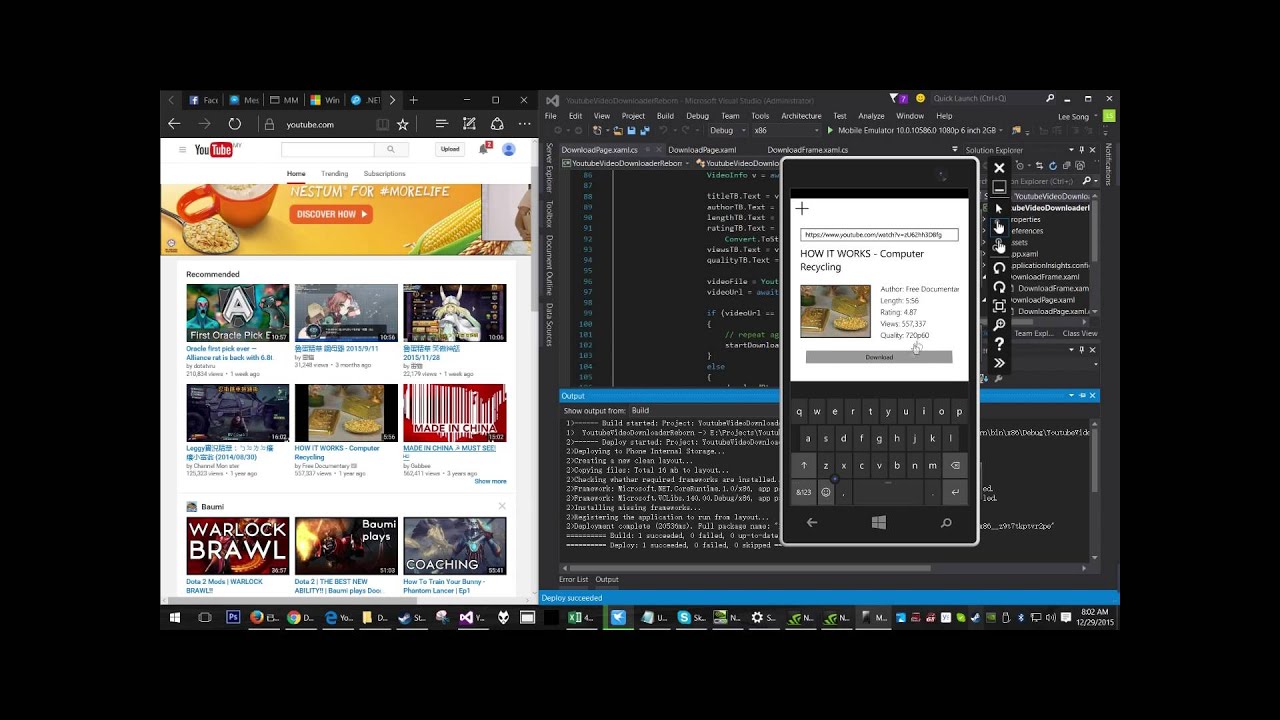Start Mobile Emulator debug play button

point(830,130)
